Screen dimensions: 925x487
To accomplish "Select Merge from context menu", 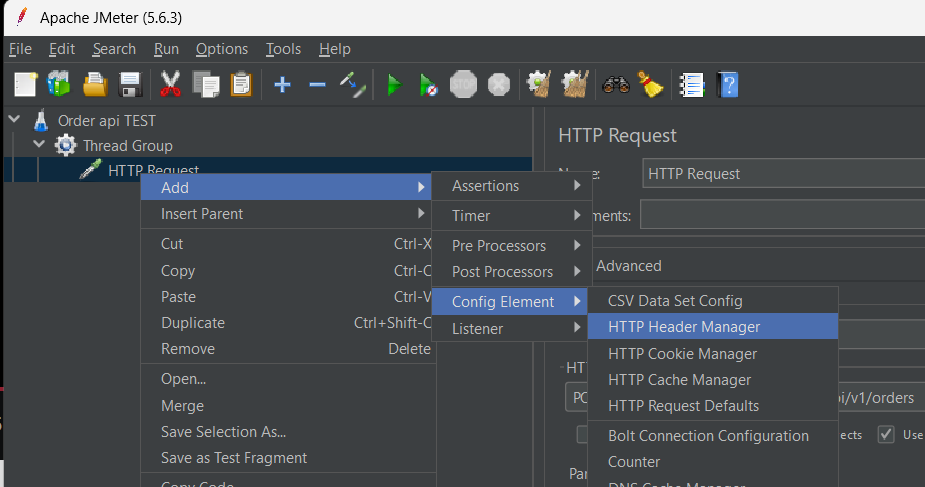I will point(287,406).
